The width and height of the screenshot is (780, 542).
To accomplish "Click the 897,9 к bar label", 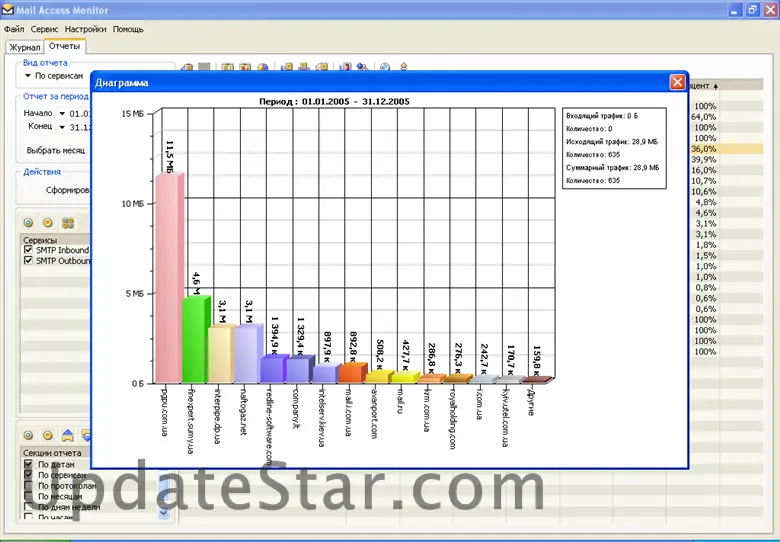I will 327,348.
